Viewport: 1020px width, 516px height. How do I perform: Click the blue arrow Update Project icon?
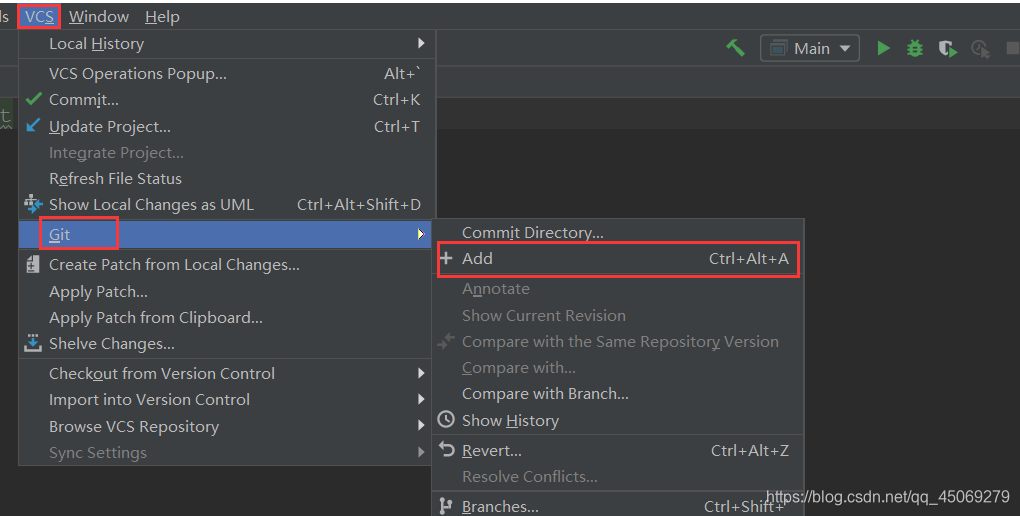point(33,125)
